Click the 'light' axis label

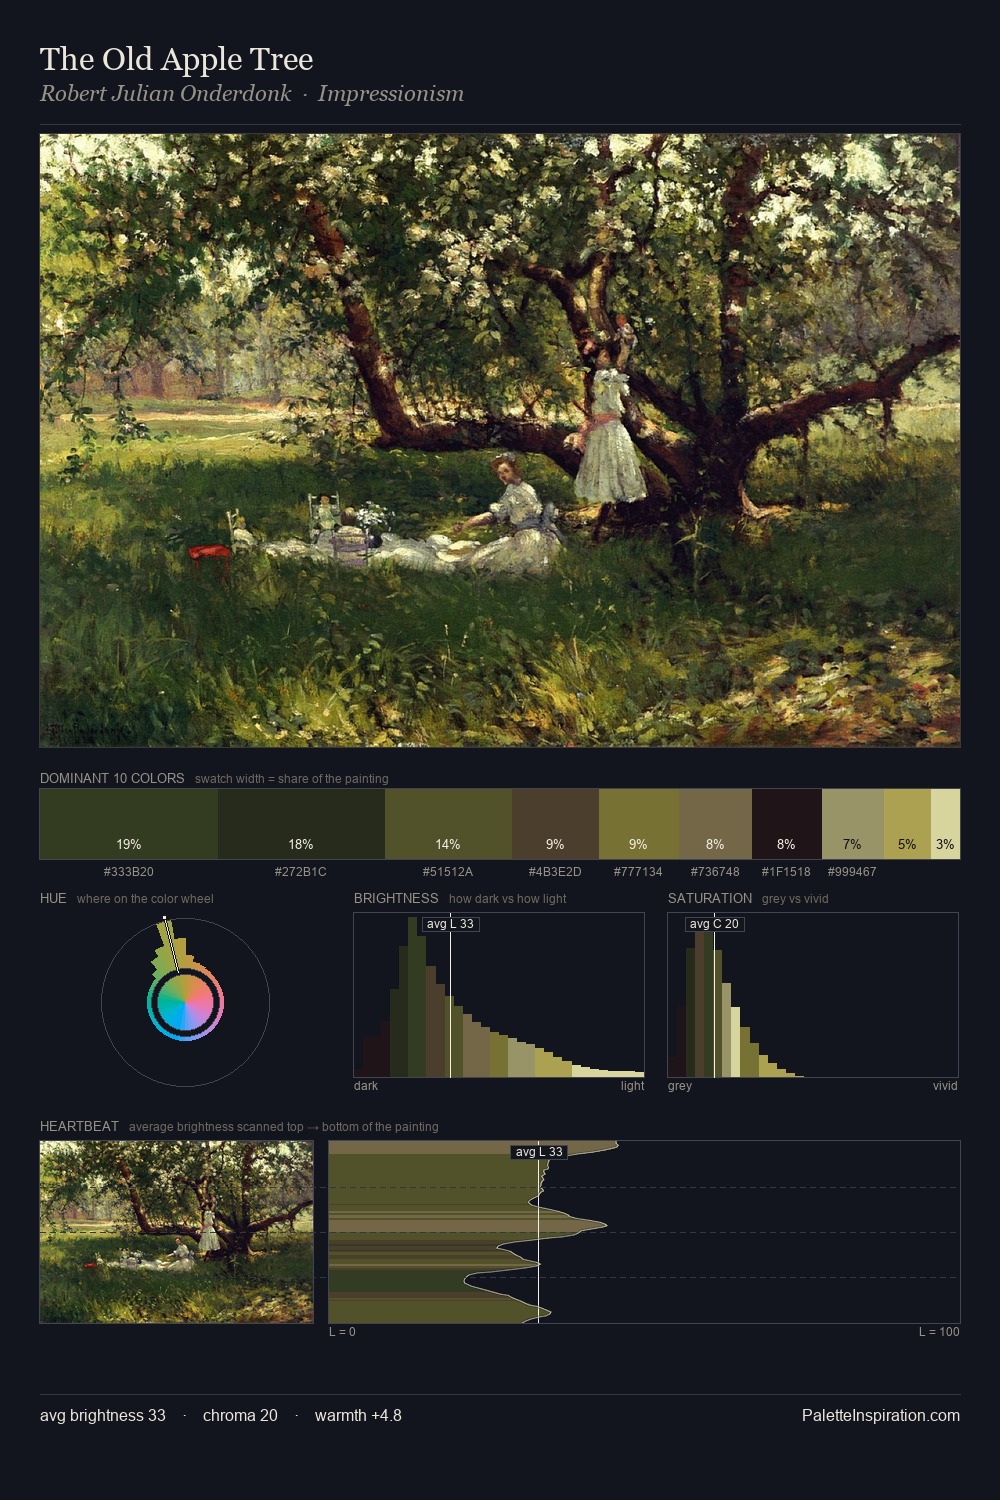(x=633, y=1086)
